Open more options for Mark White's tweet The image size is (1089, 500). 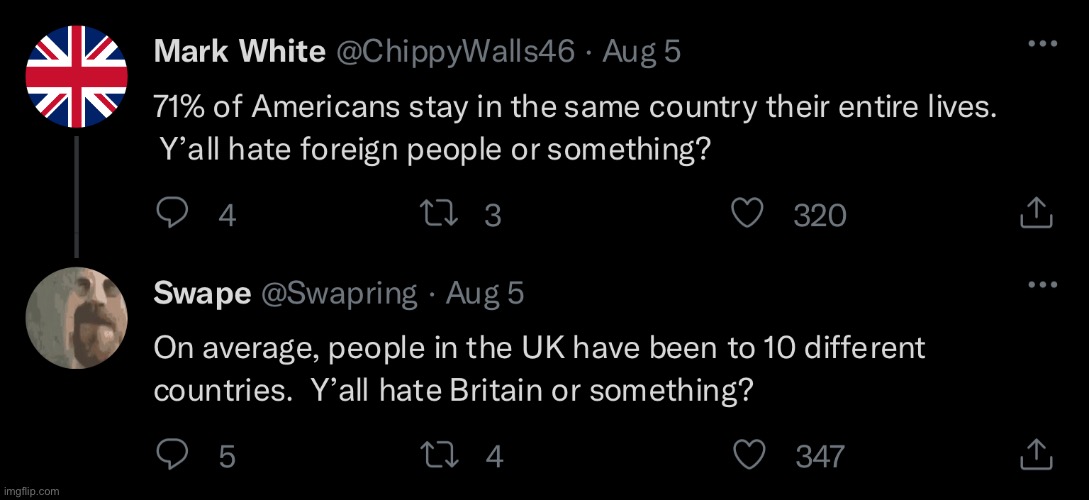click(1042, 45)
